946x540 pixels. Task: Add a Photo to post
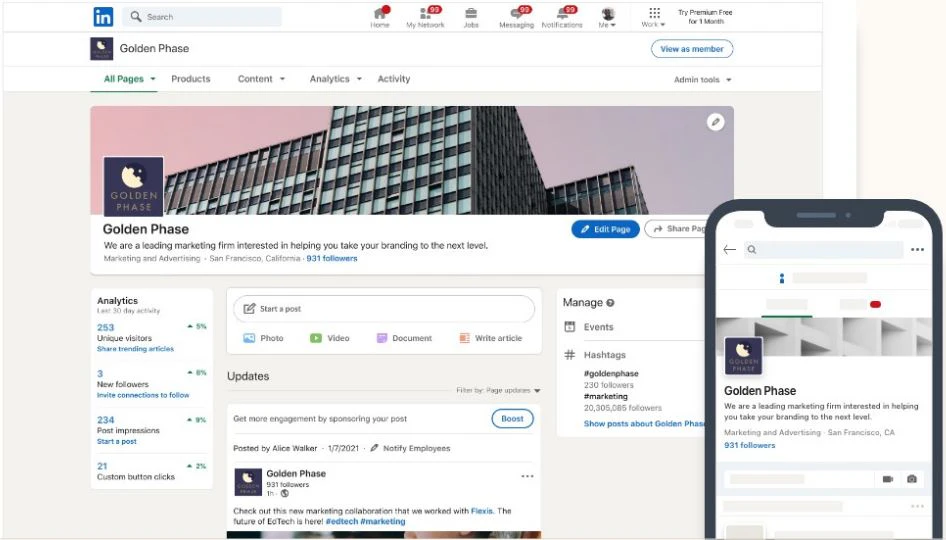(263, 338)
